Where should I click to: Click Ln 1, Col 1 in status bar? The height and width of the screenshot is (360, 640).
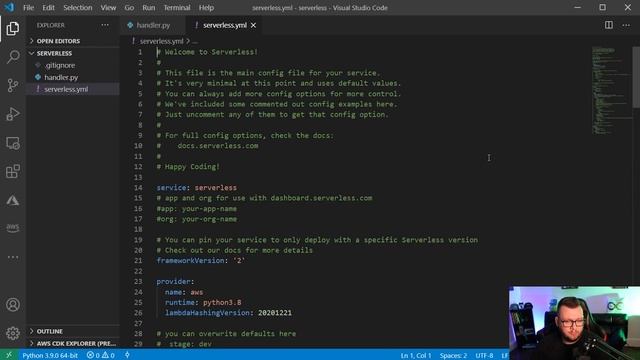pos(416,356)
